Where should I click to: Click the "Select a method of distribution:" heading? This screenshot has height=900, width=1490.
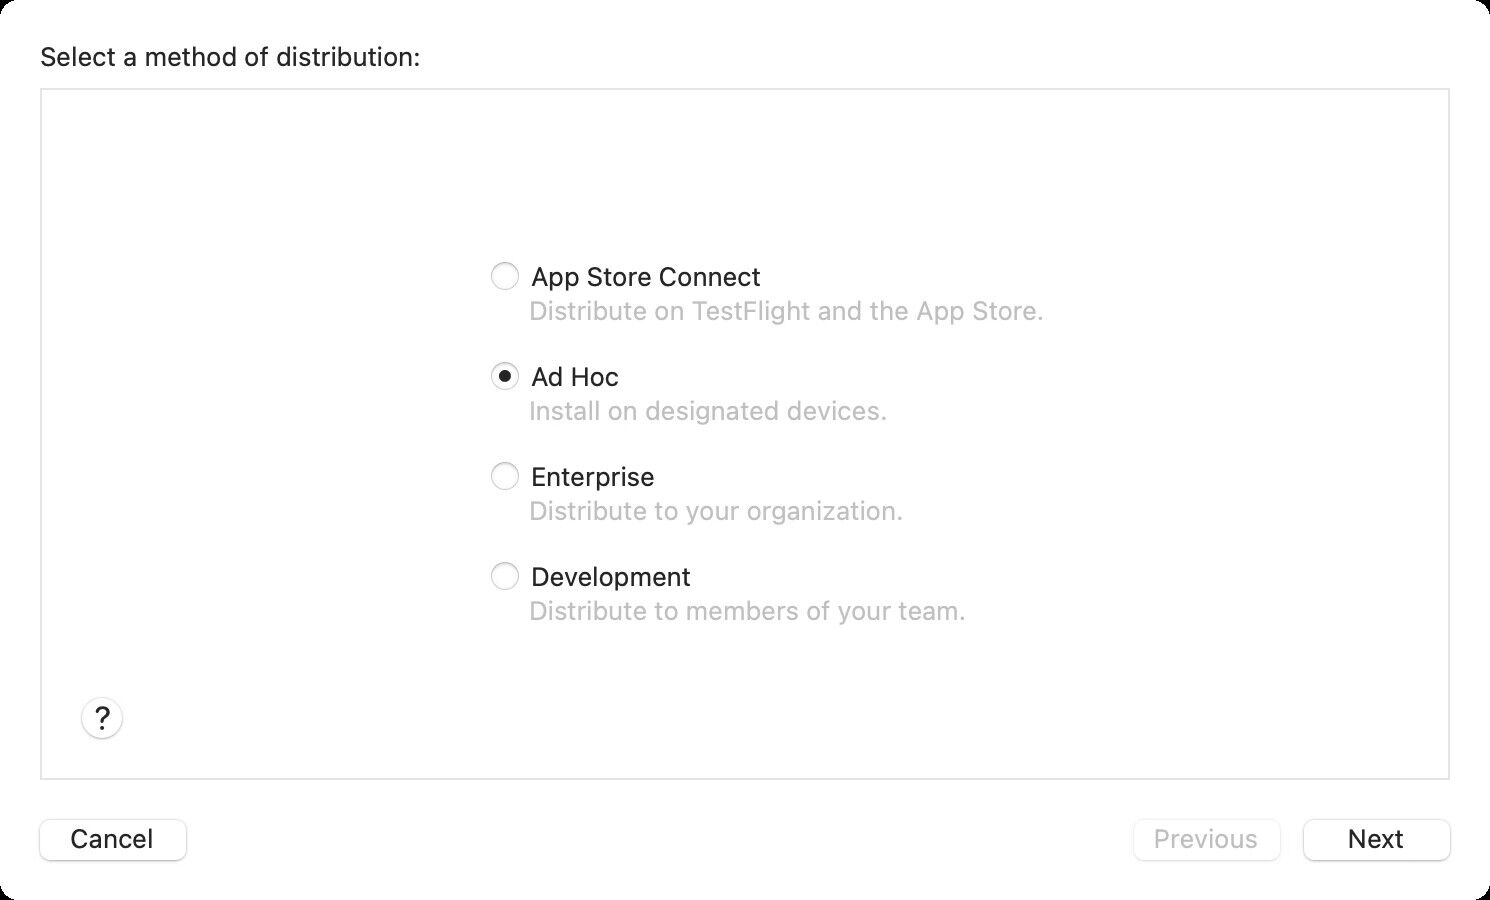[x=230, y=57]
